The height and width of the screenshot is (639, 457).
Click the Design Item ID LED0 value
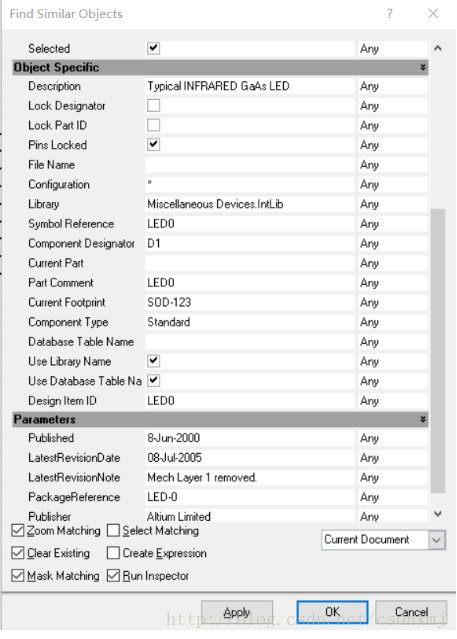(x=249, y=401)
